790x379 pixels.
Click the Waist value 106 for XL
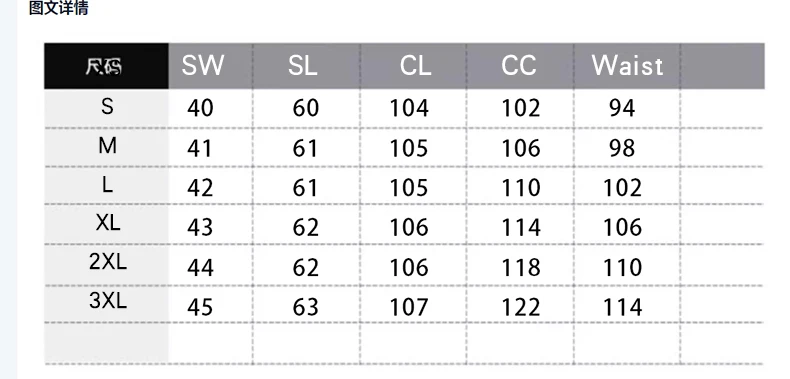point(623,227)
